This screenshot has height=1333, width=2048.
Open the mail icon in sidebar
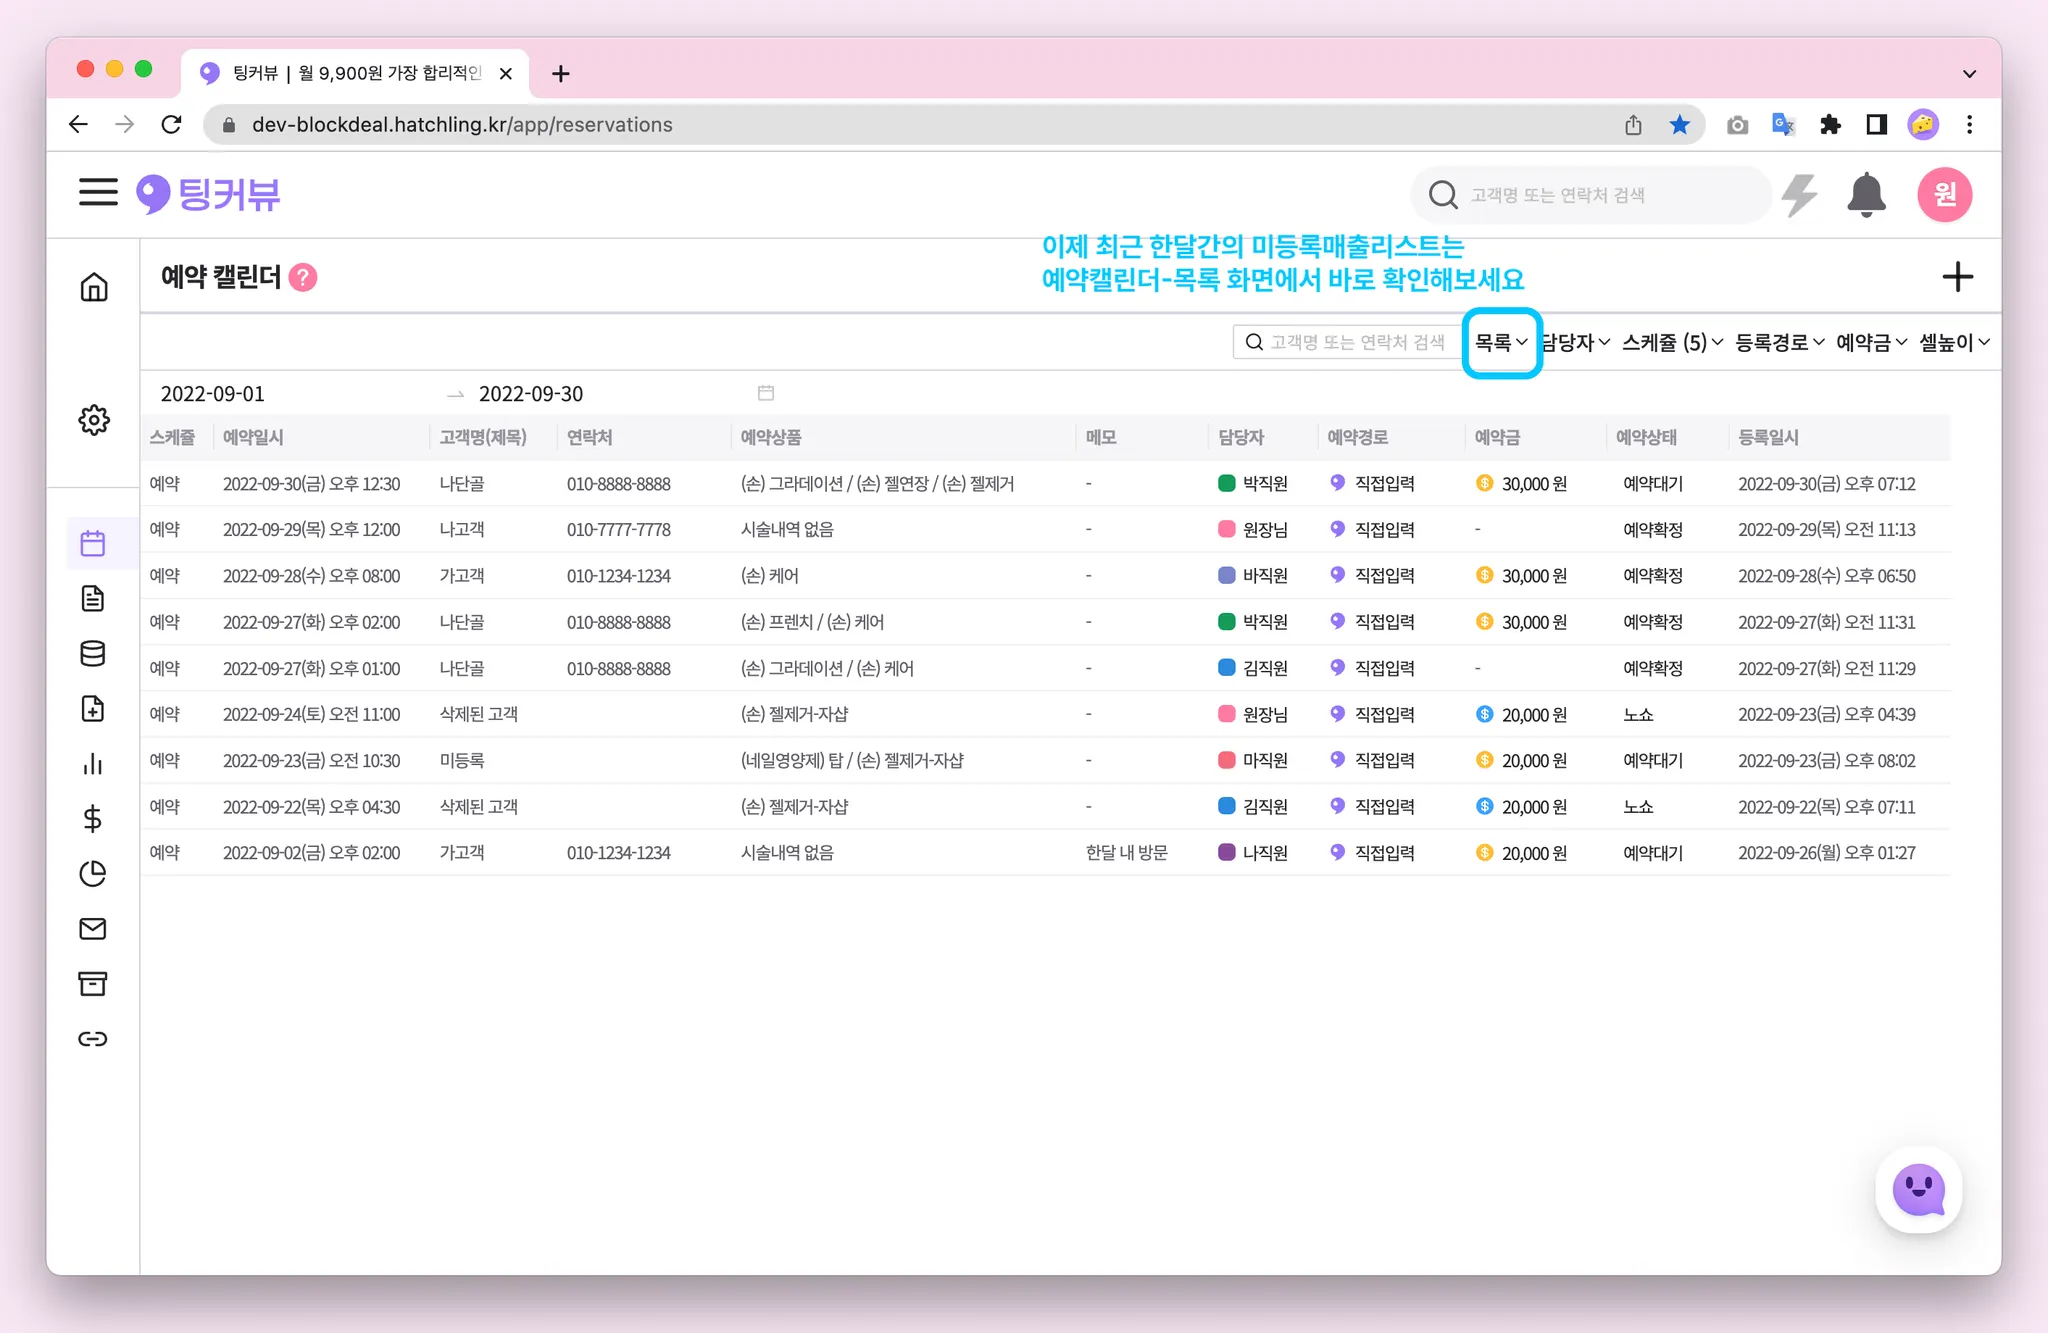[93, 929]
